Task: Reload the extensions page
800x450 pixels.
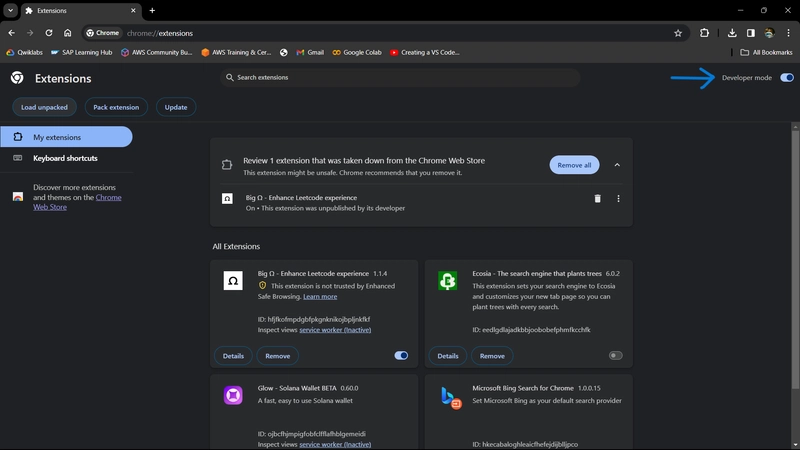Action: (x=48, y=33)
